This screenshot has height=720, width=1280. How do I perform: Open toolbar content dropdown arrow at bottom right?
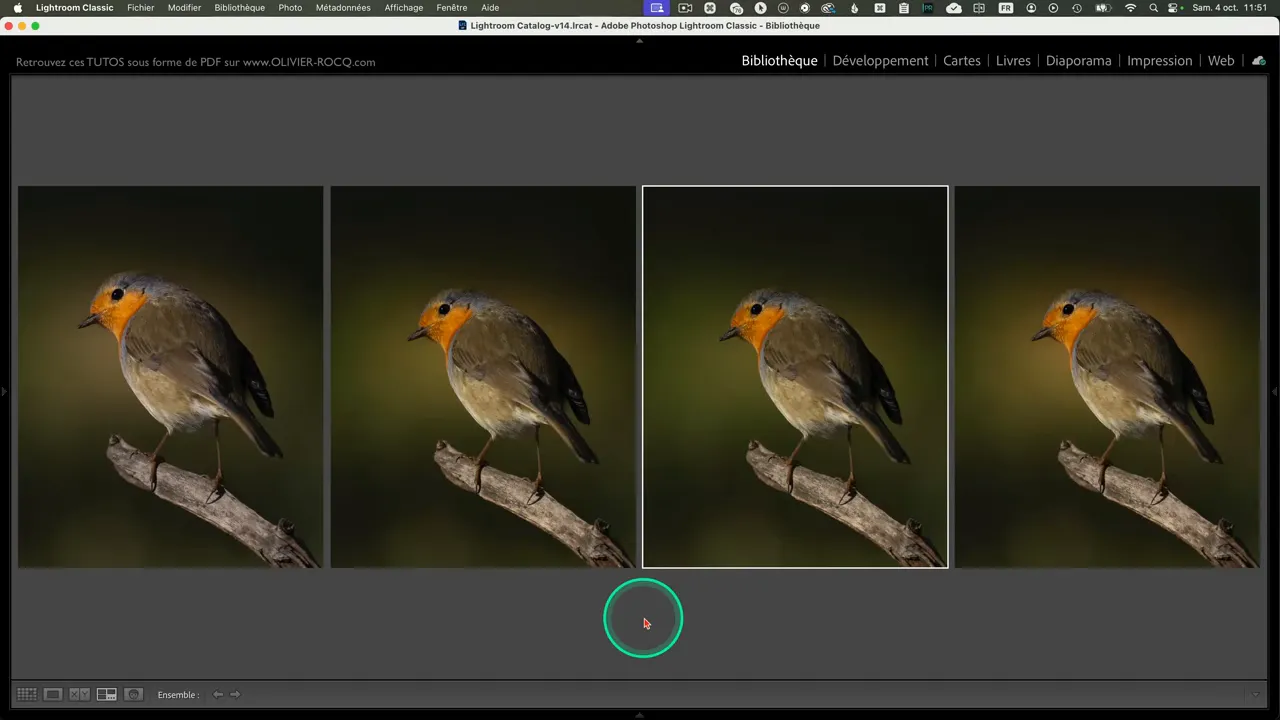pos(1255,694)
